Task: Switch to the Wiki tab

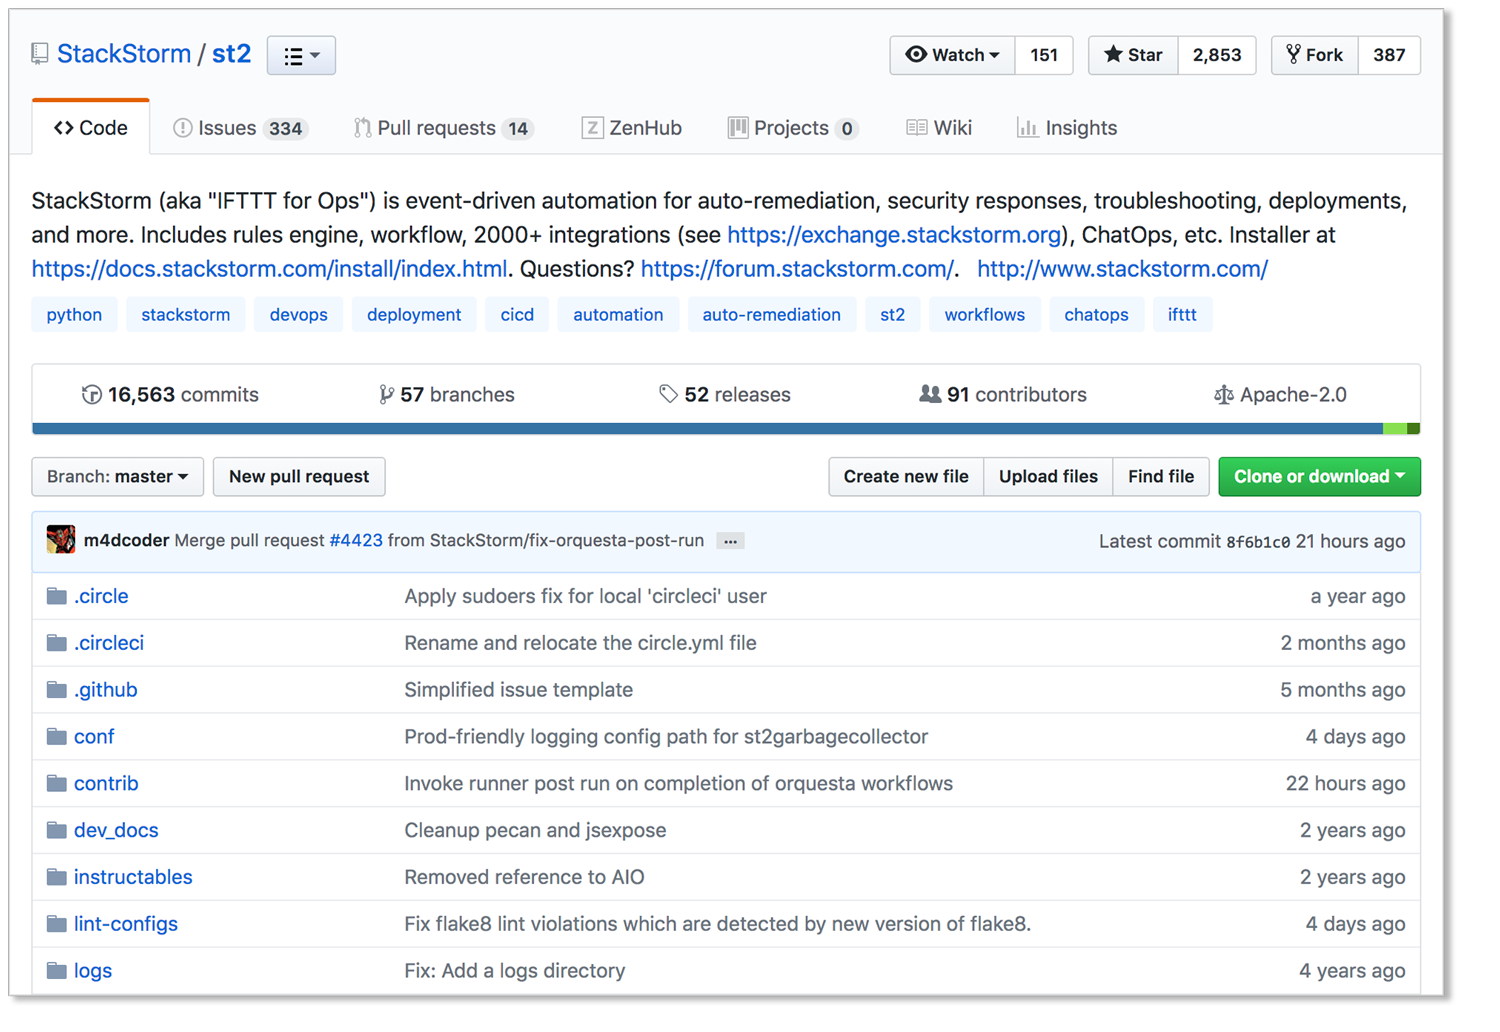Action: click(939, 128)
